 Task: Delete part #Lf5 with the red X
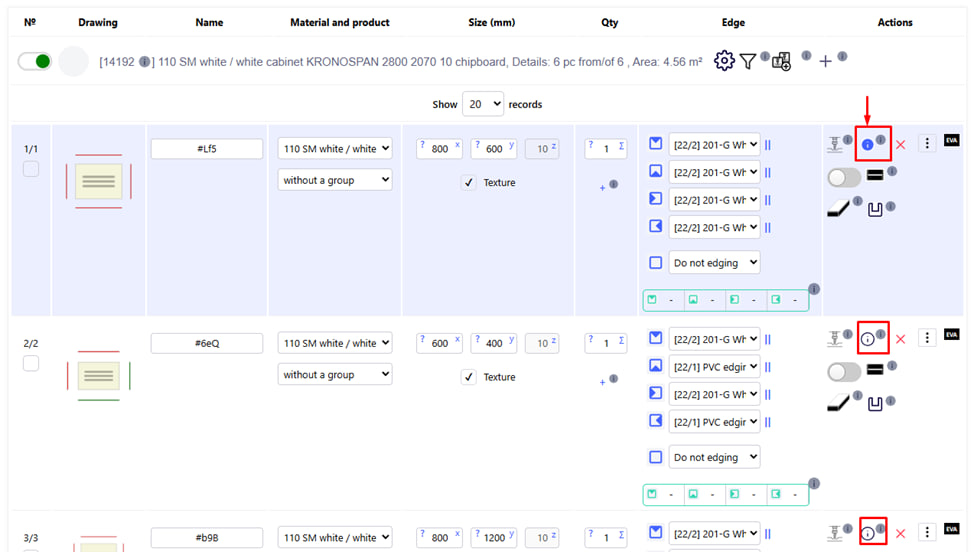(x=900, y=145)
